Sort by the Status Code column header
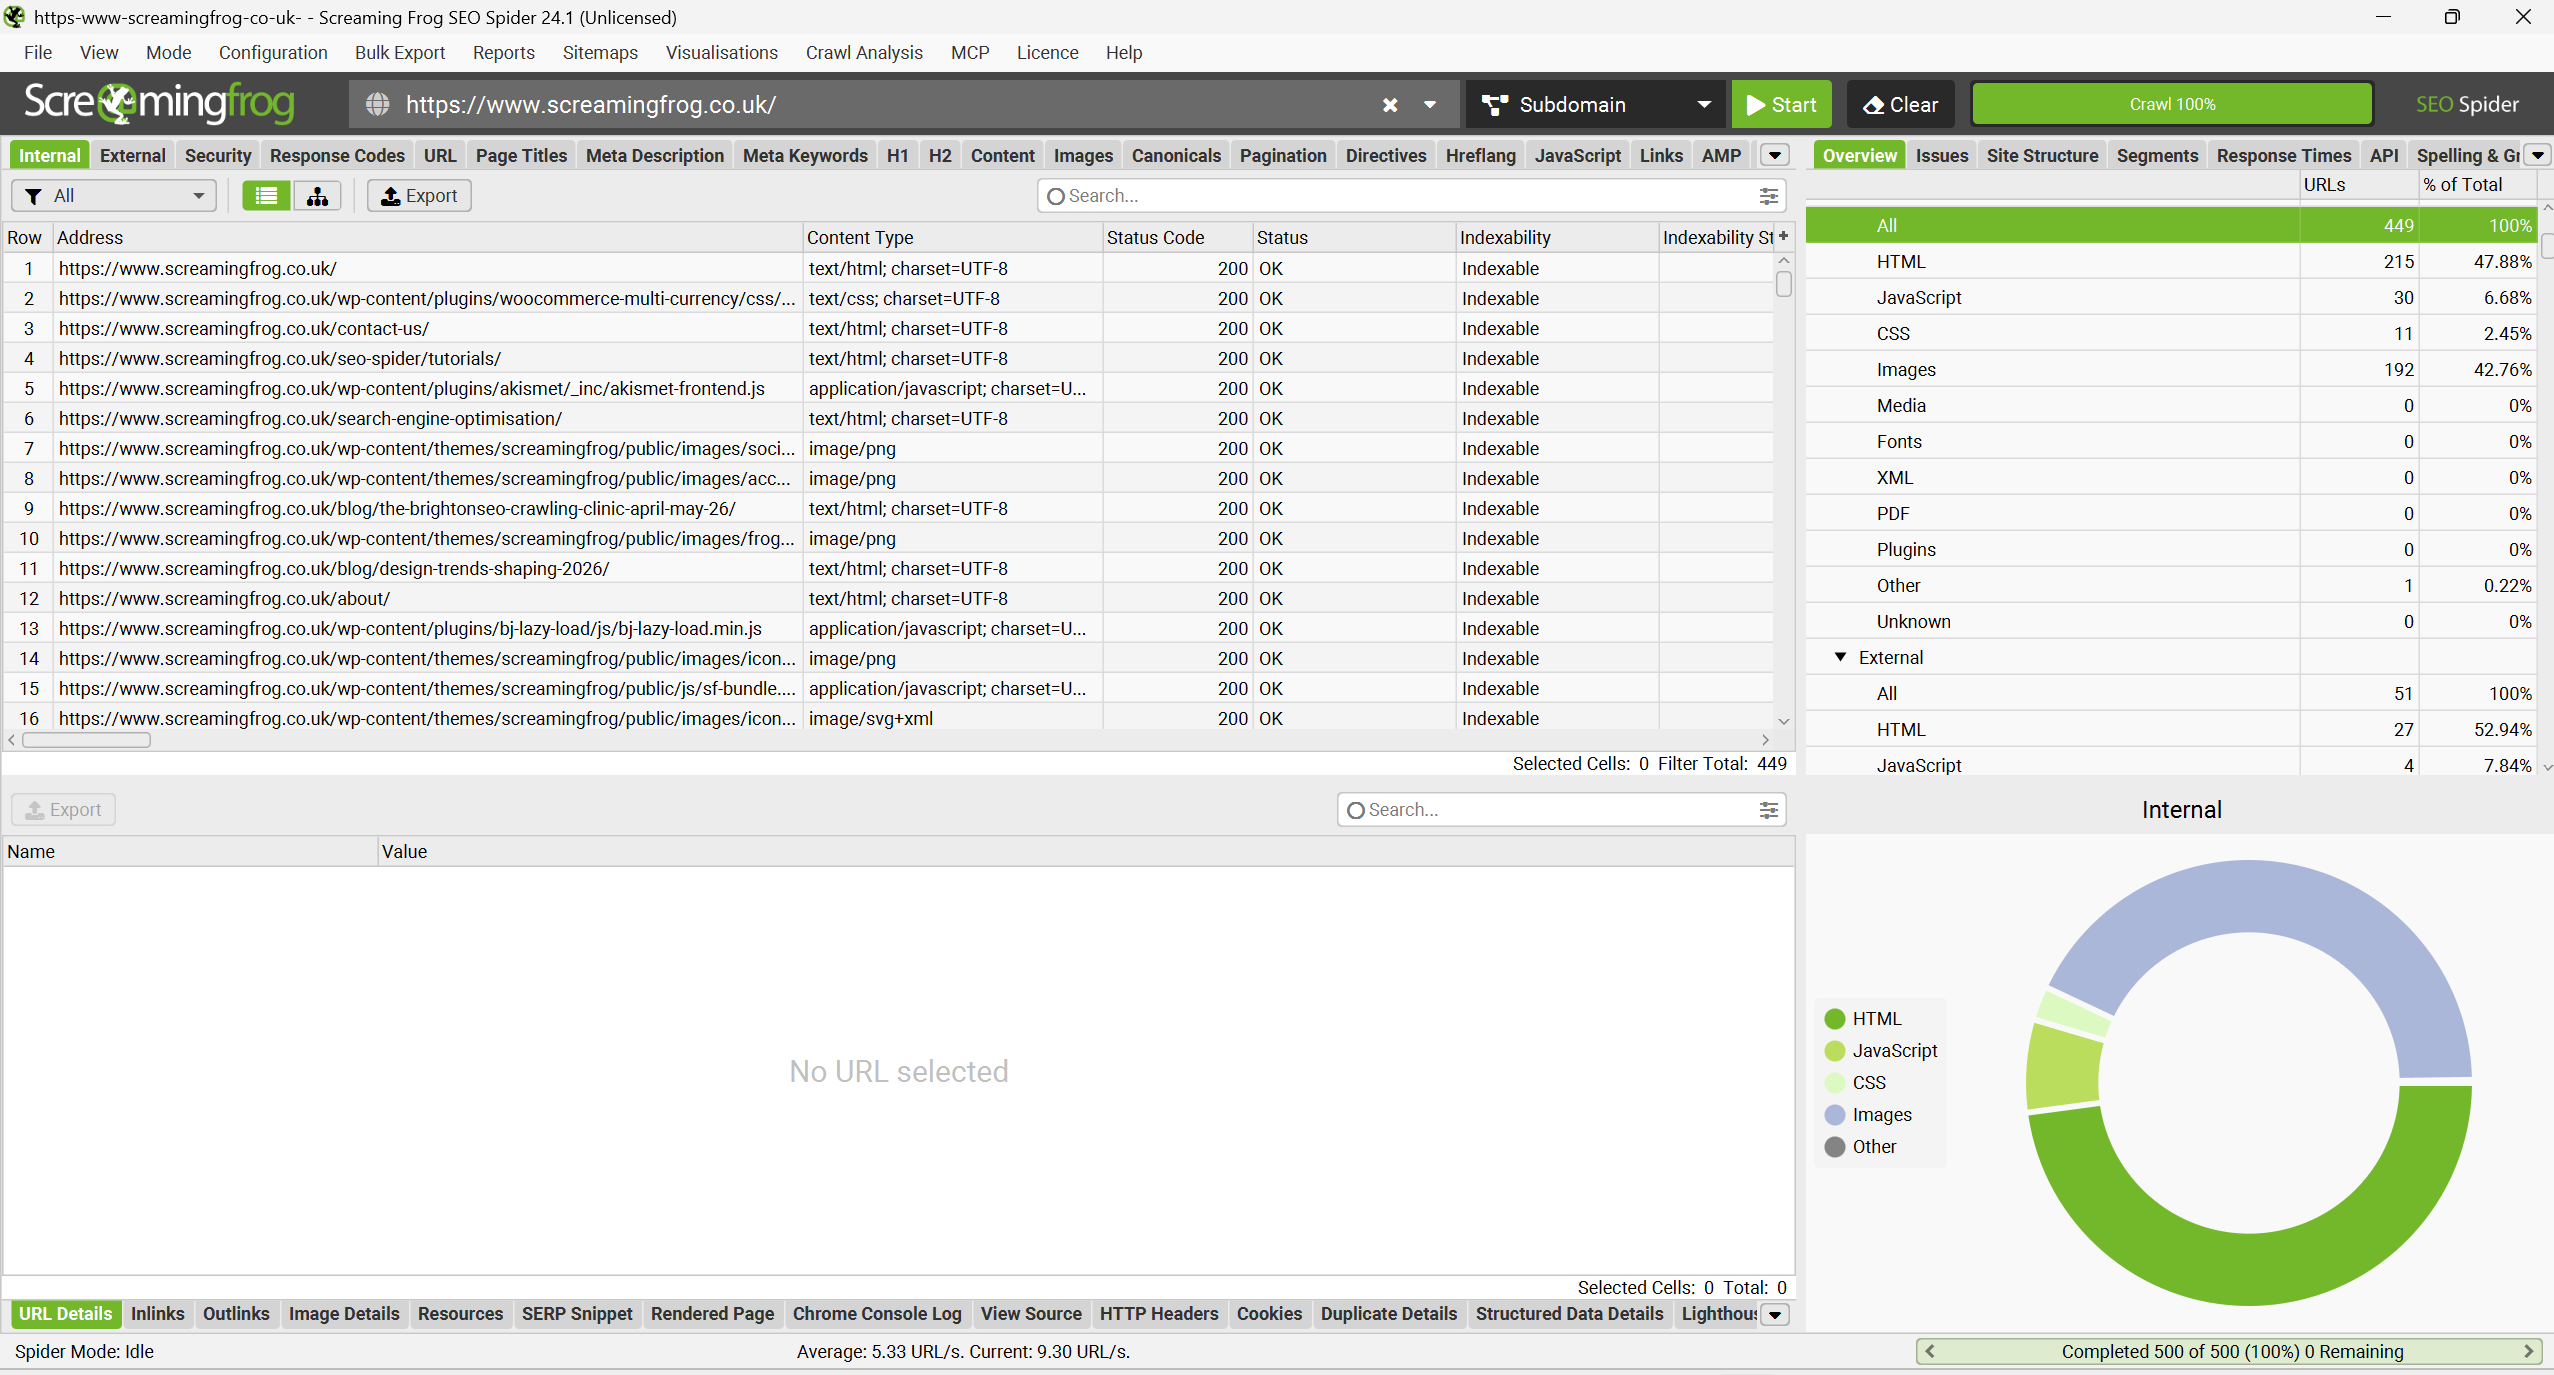The height and width of the screenshot is (1375, 2554). tap(1177, 237)
